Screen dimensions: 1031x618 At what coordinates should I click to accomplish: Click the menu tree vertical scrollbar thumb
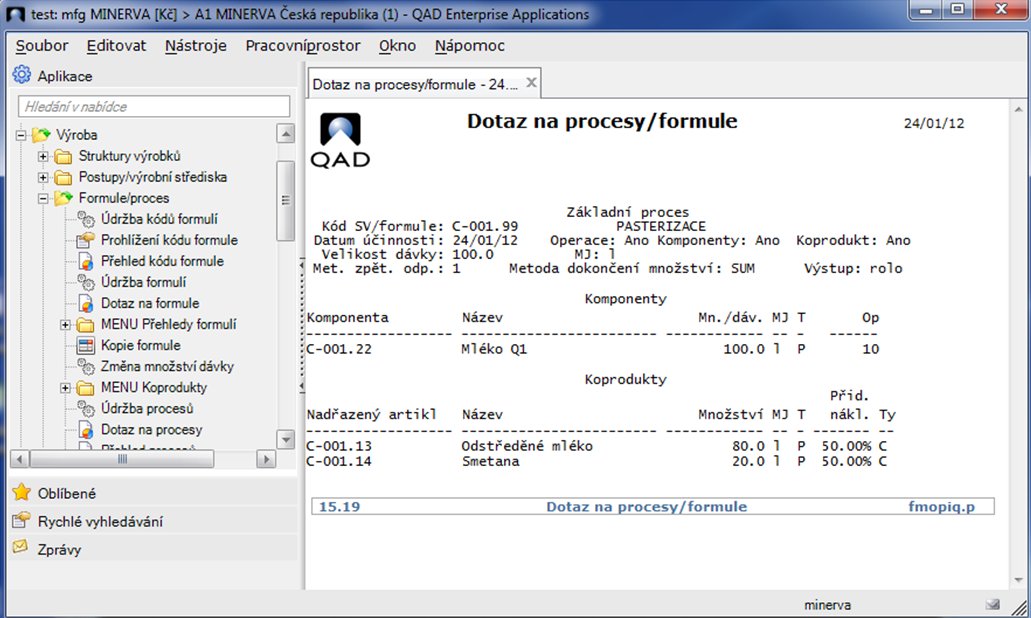point(285,201)
